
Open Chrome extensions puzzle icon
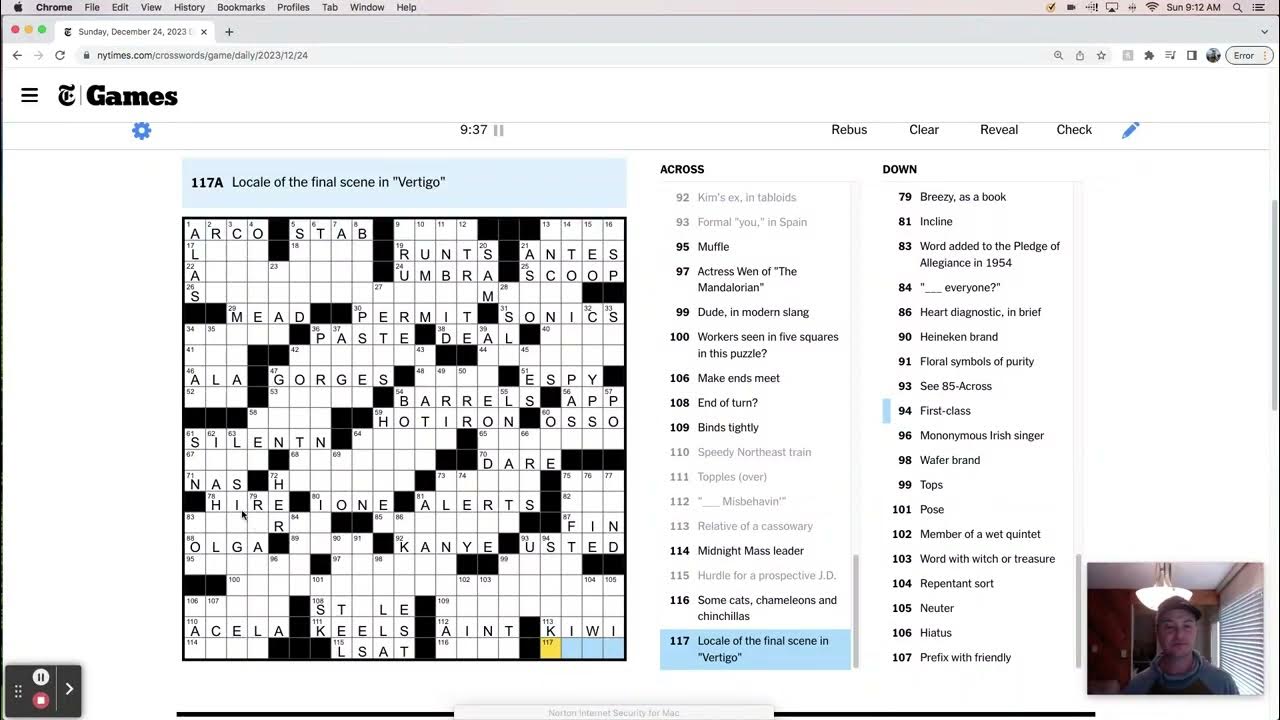click(x=1149, y=55)
